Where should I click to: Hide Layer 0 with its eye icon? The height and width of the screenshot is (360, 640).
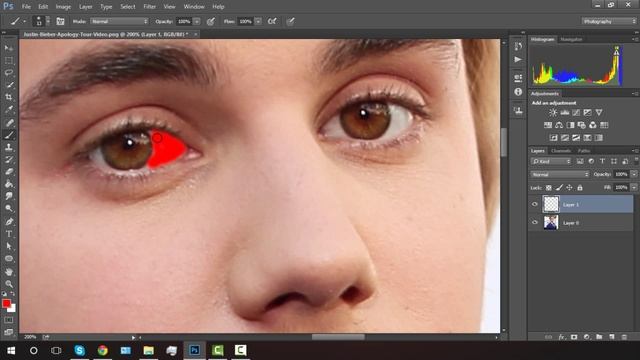pyautogui.click(x=535, y=222)
